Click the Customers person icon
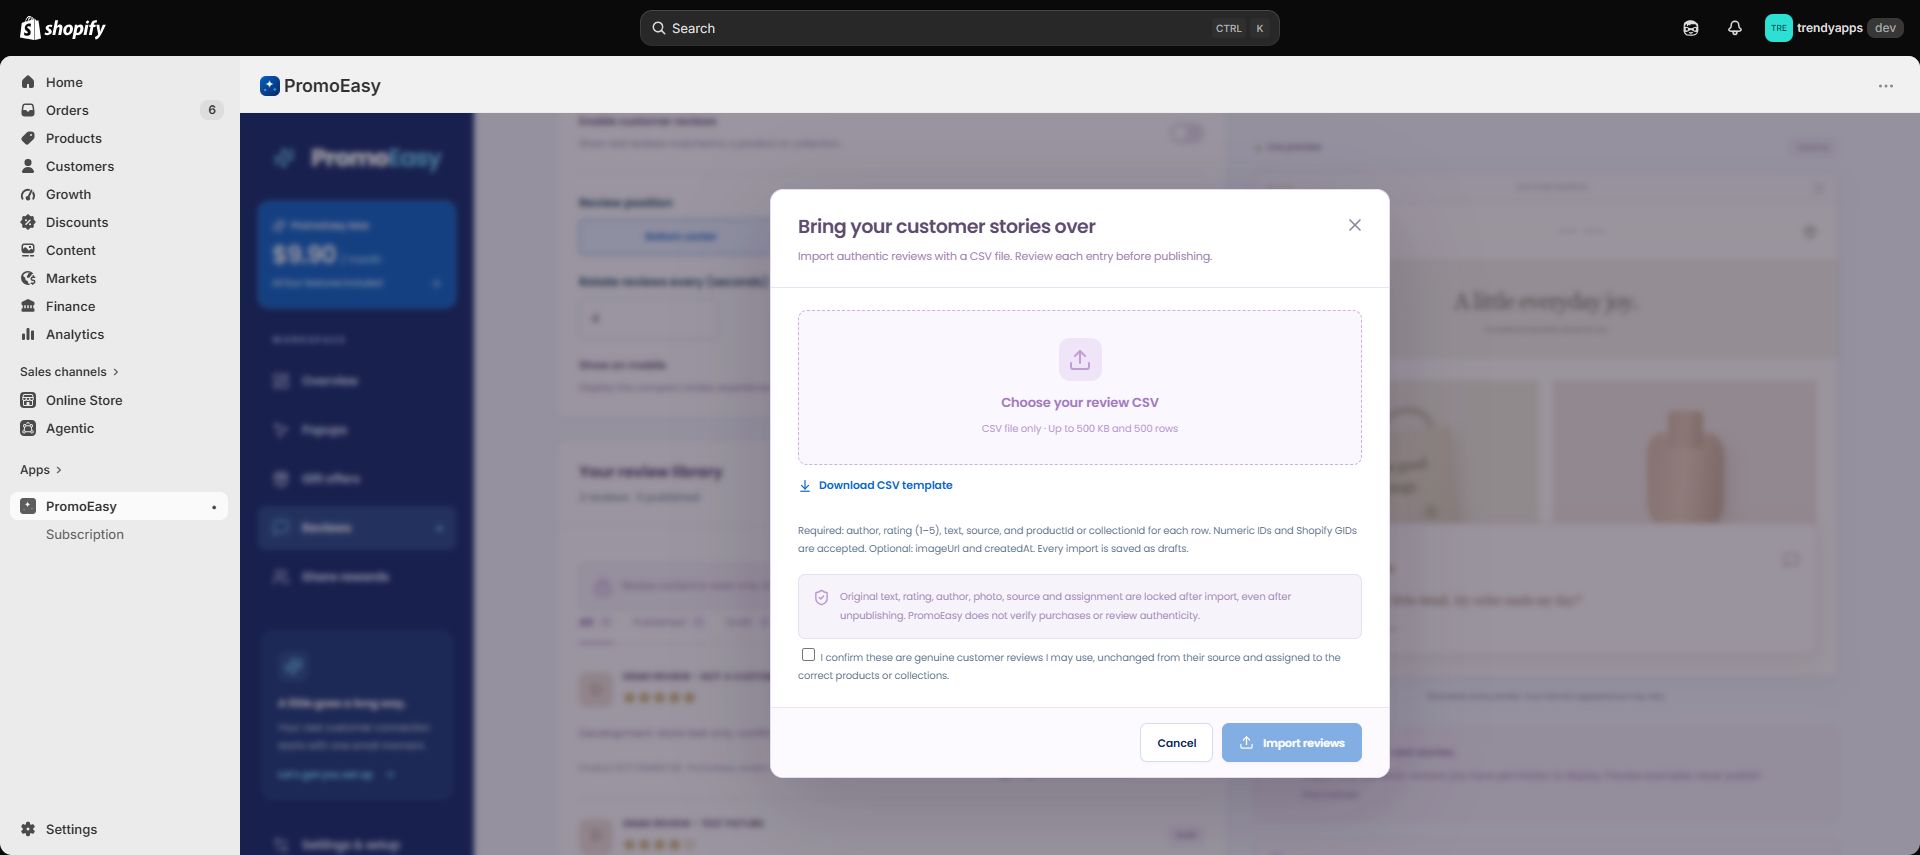This screenshot has width=1920, height=855. [28, 166]
